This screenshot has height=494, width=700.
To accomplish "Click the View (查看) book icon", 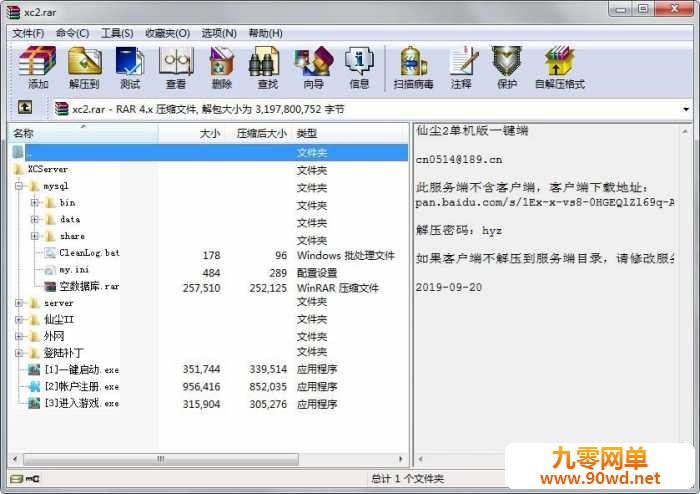I will 176,62.
